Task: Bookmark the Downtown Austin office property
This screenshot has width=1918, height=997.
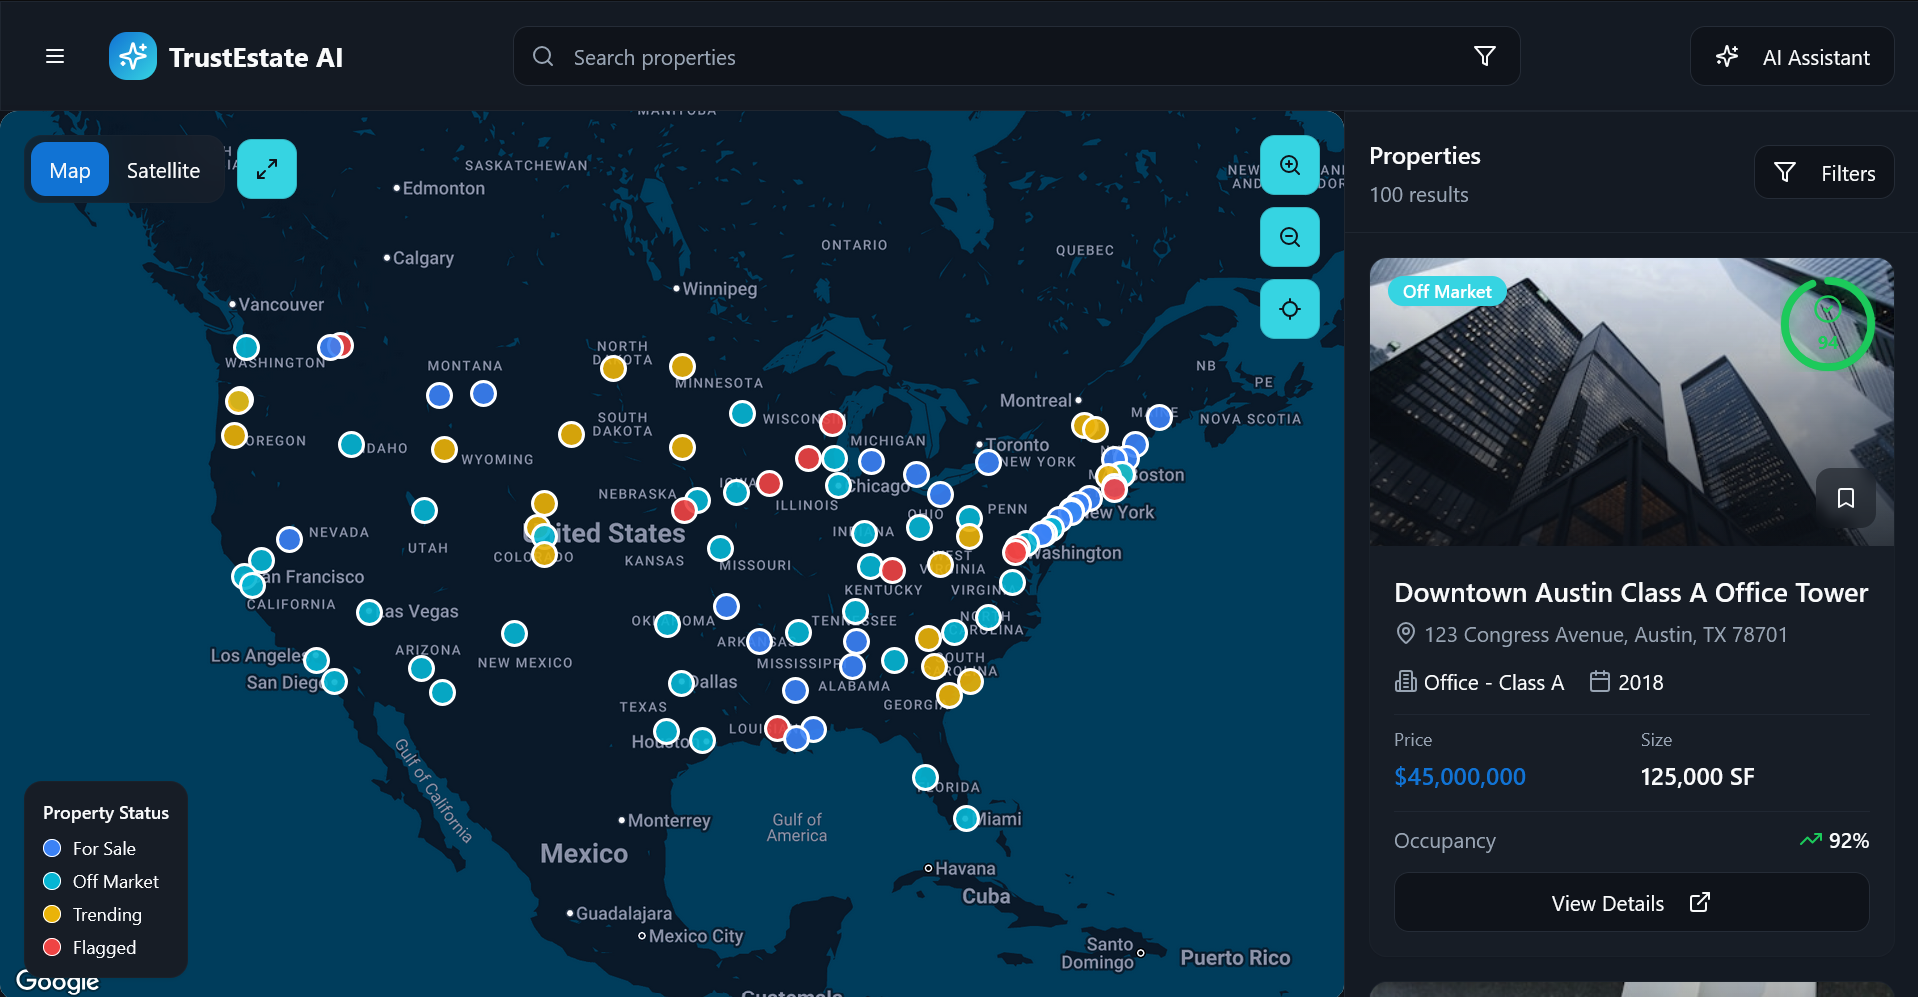Action: (x=1846, y=498)
